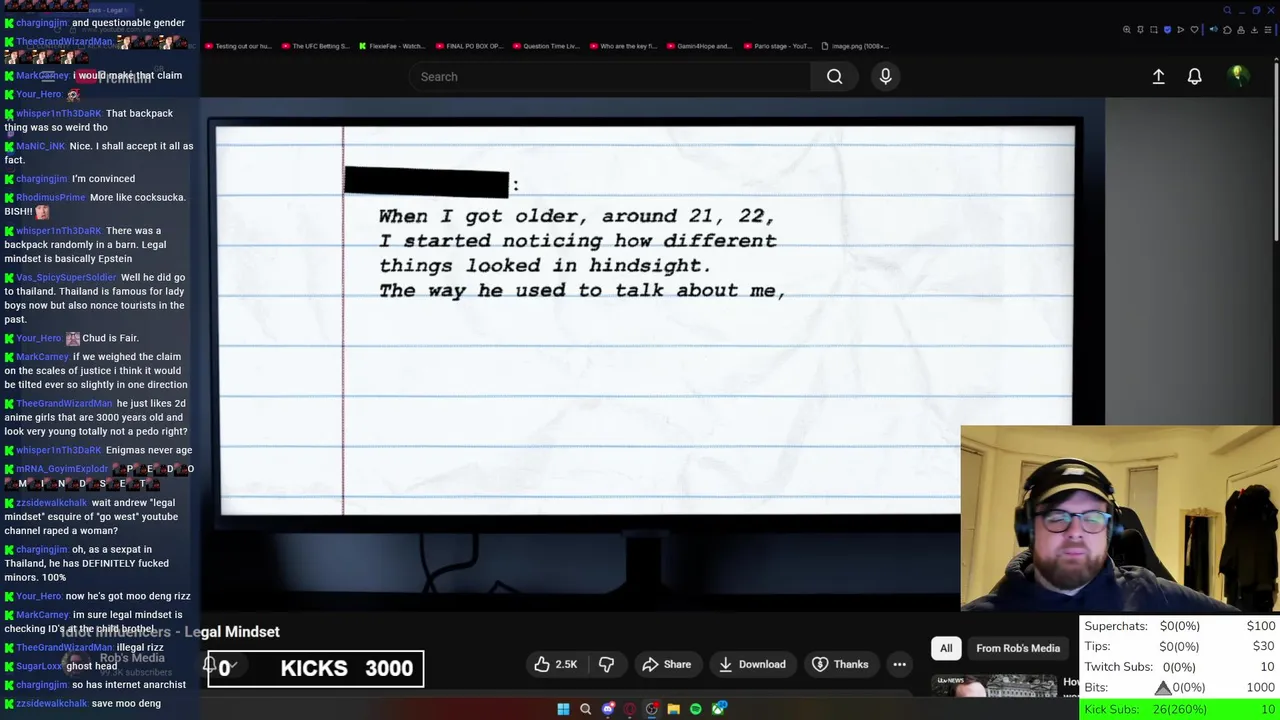The height and width of the screenshot is (720, 1280).
Task: Click the KICKS 3000 counter overlay
Action: (x=315, y=669)
